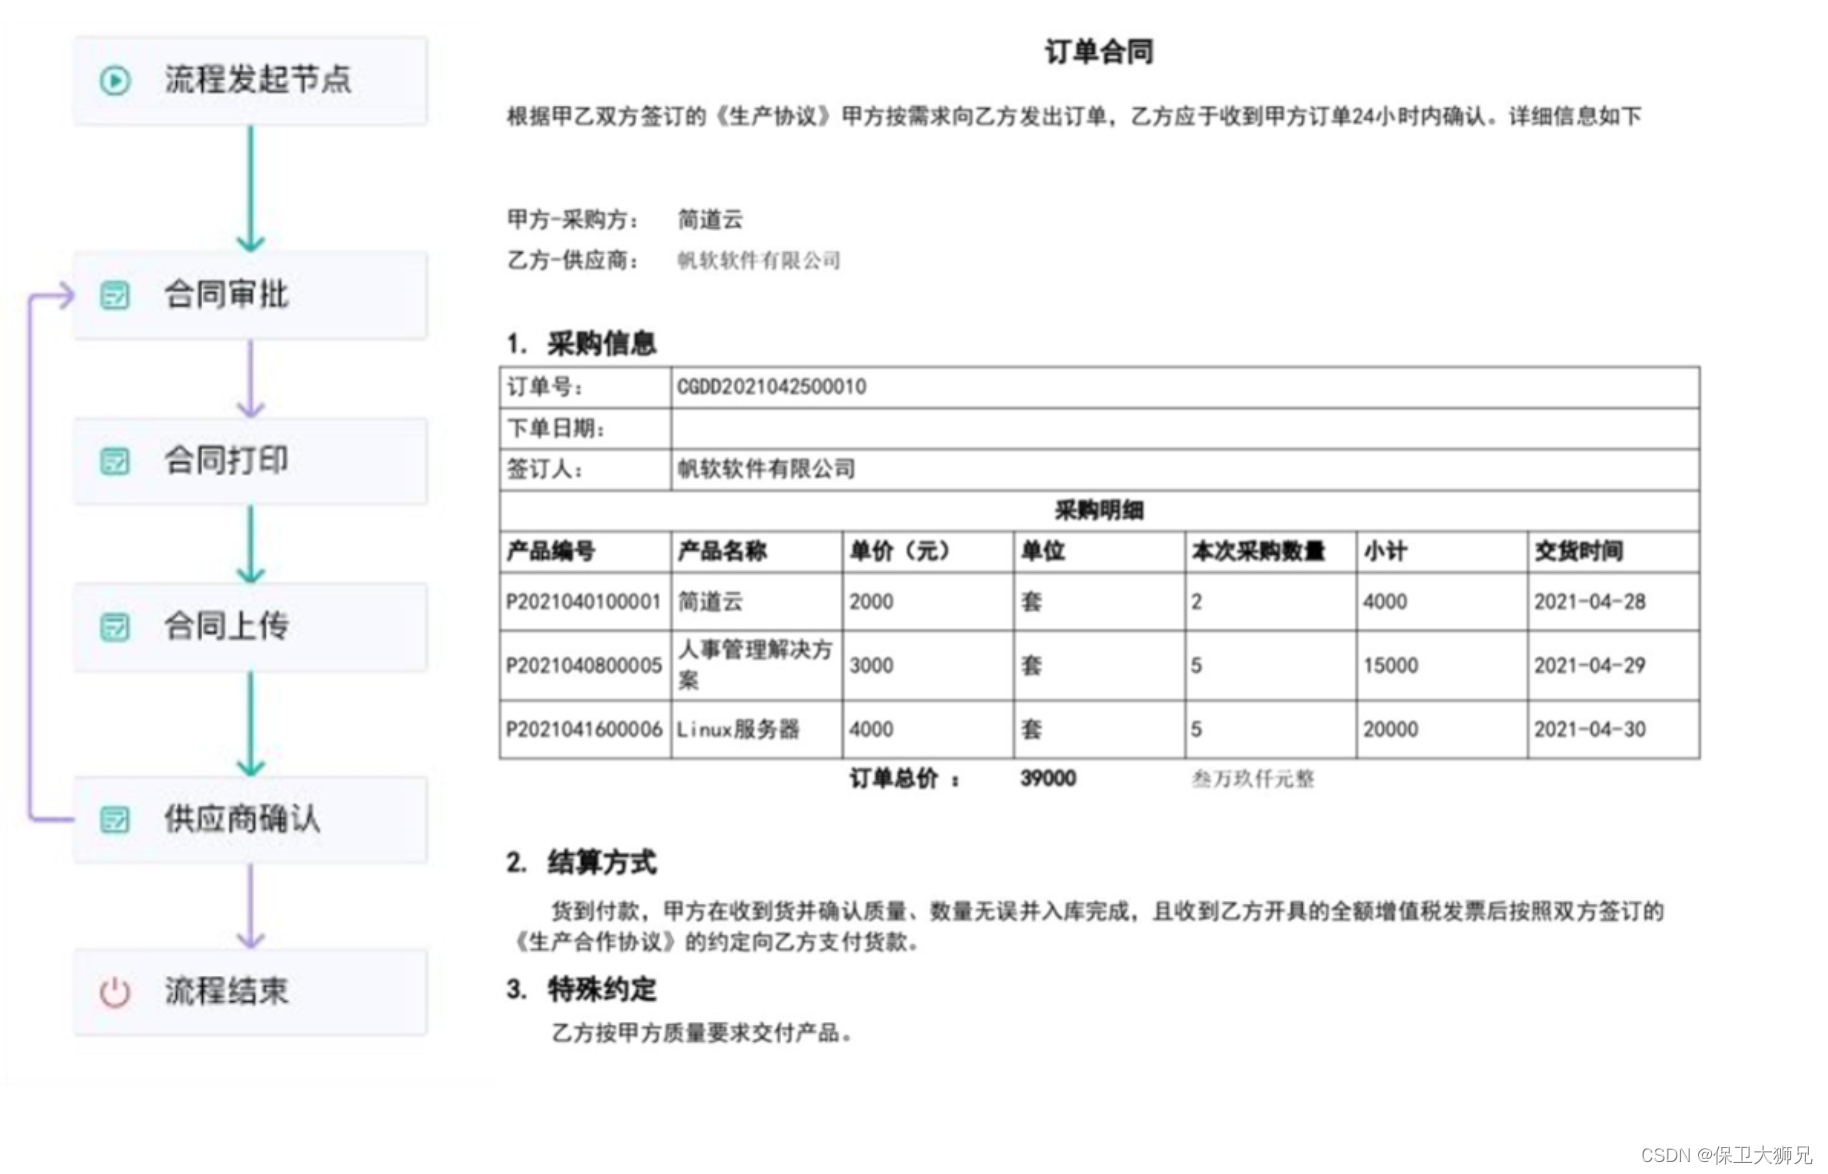
Task: Click product name 人事管理解决方案
Action: pos(755,665)
